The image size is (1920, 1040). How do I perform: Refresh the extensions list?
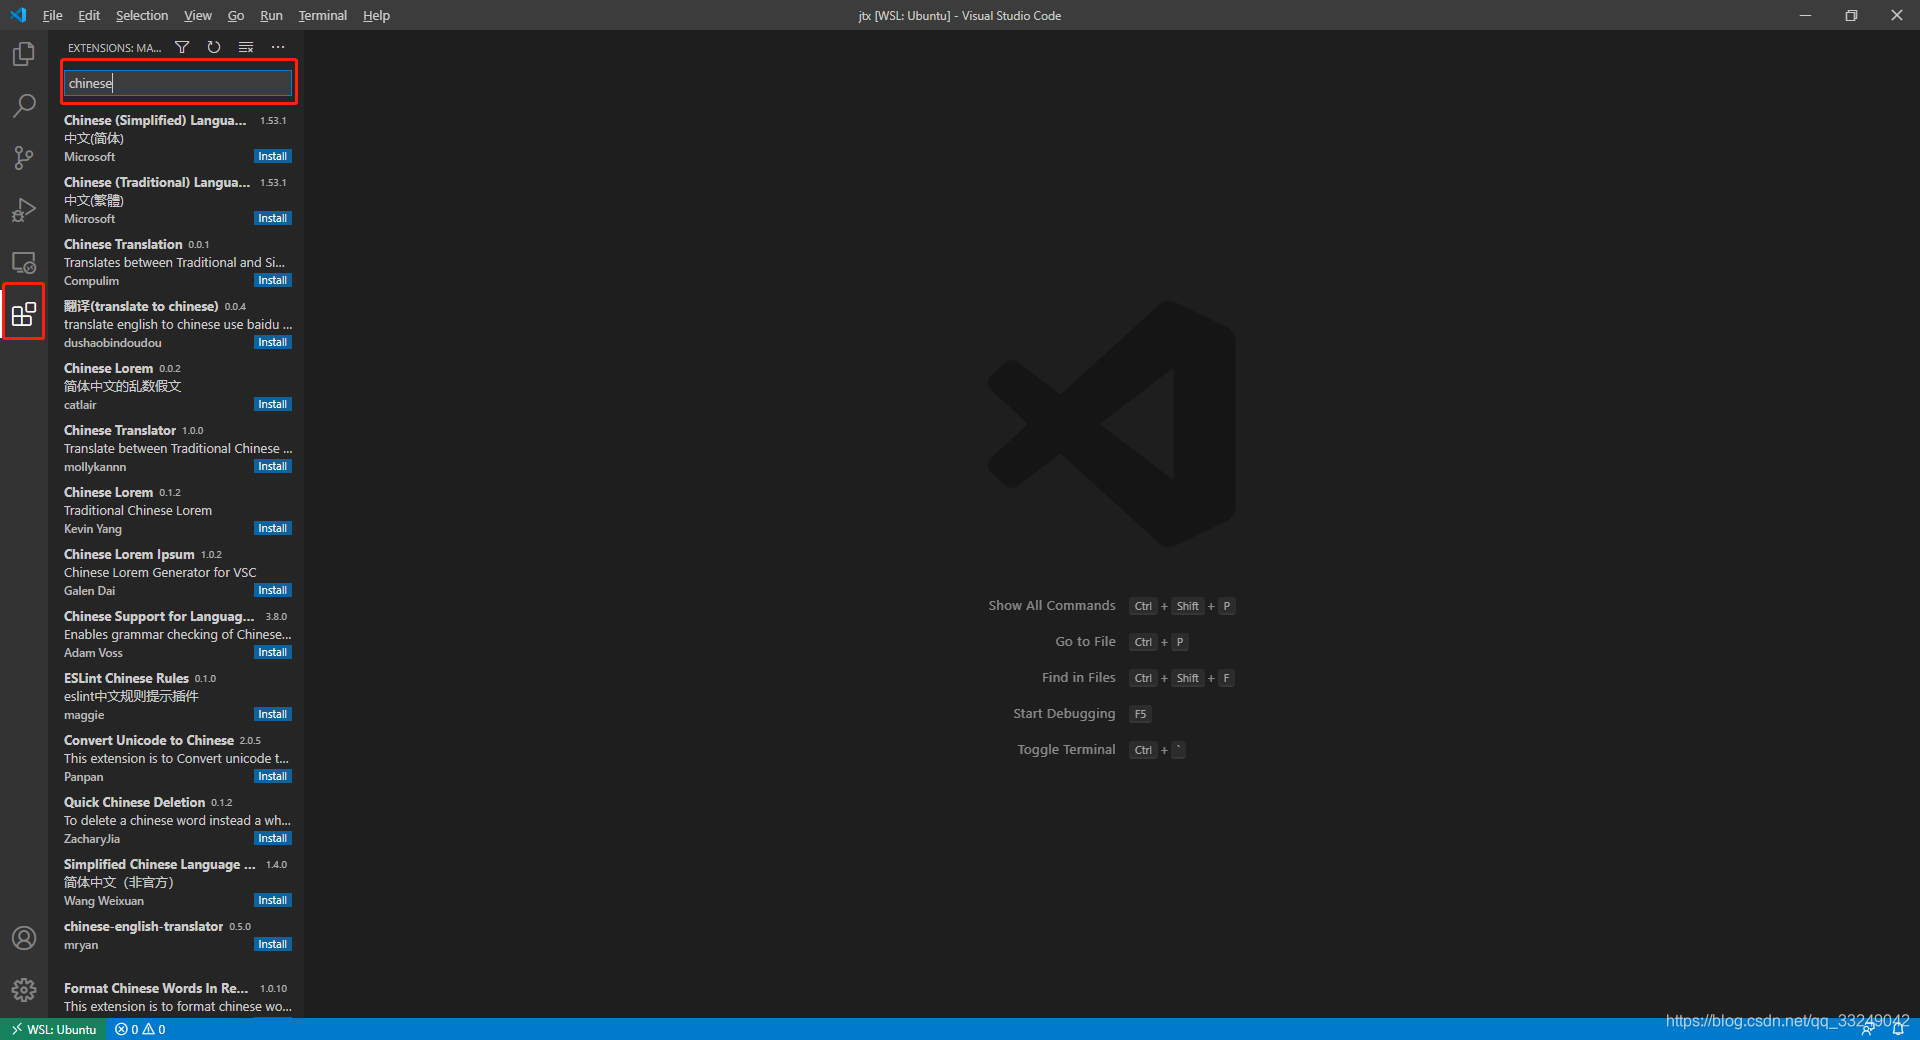(x=214, y=47)
